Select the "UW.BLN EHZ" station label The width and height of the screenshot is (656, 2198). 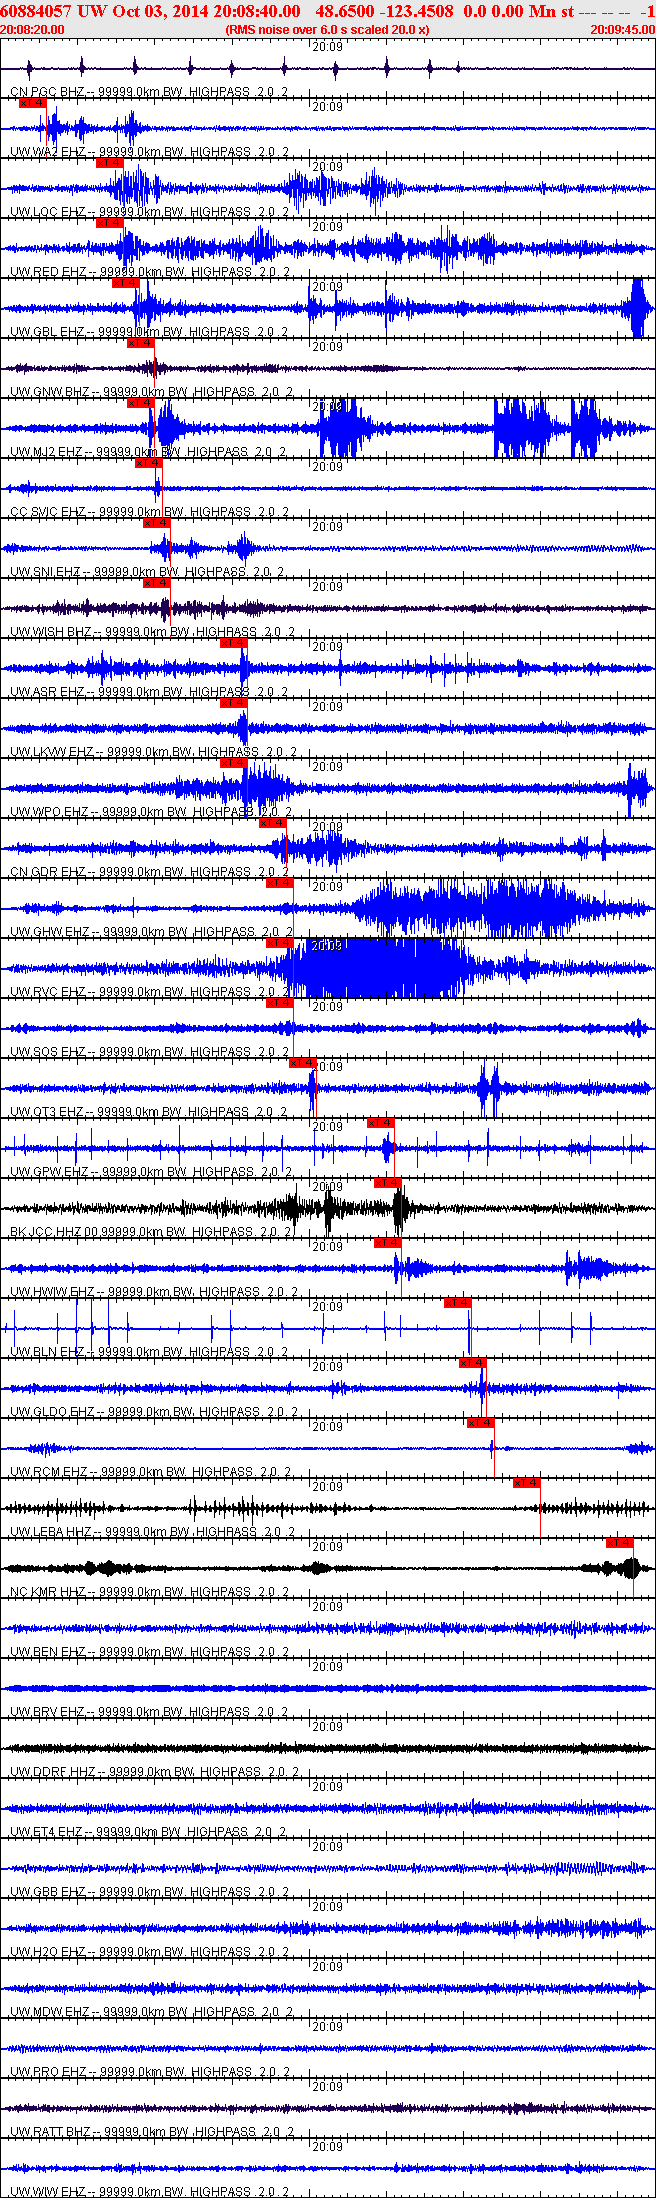point(48,1352)
